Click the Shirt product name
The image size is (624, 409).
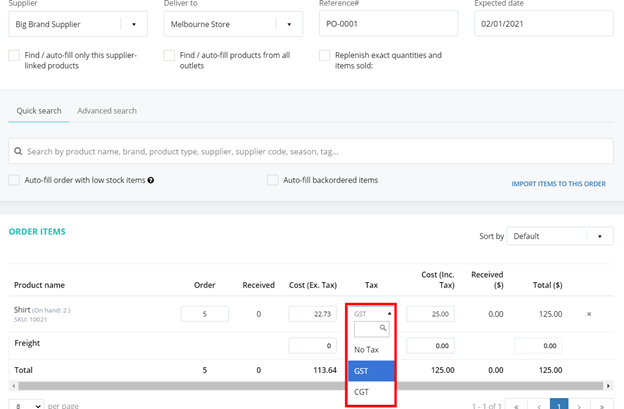(x=22, y=310)
